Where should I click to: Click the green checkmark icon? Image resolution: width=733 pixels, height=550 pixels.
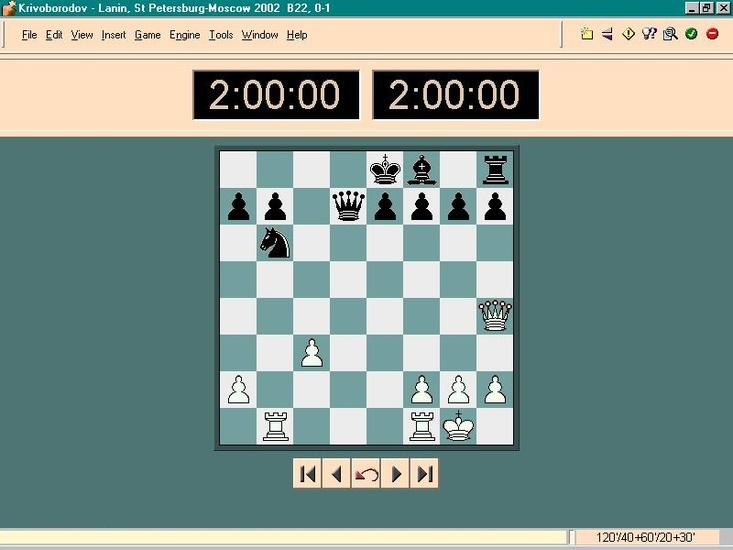pyautogui.click(x=691, y=34)
